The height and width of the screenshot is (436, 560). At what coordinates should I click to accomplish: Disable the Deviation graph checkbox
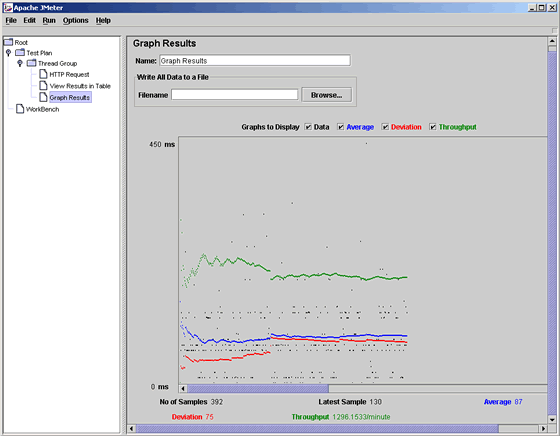[385, 127]
